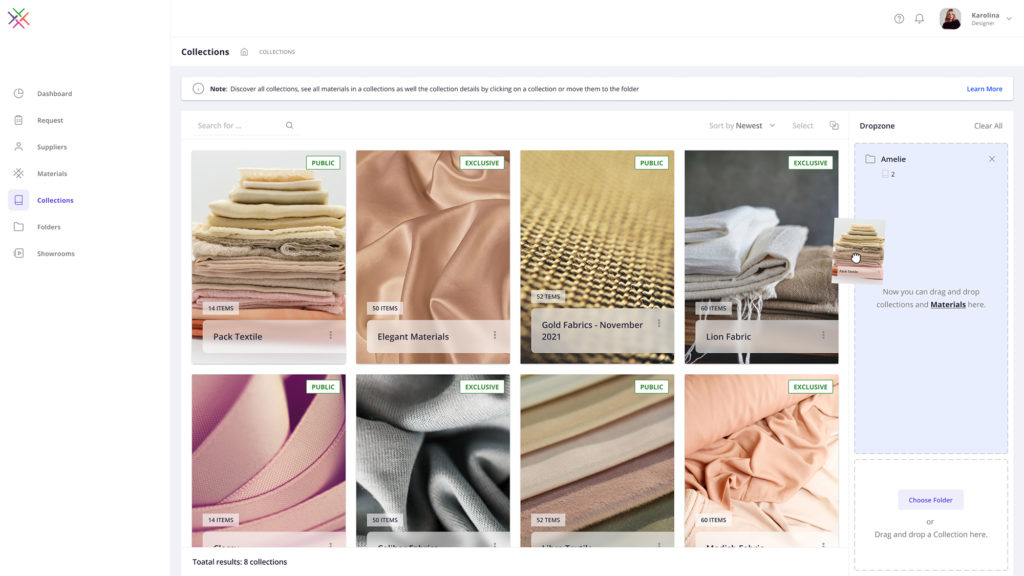1024x576 pixels.
Task: Click the Suppliers person icon
Action: tap(18, 147)
